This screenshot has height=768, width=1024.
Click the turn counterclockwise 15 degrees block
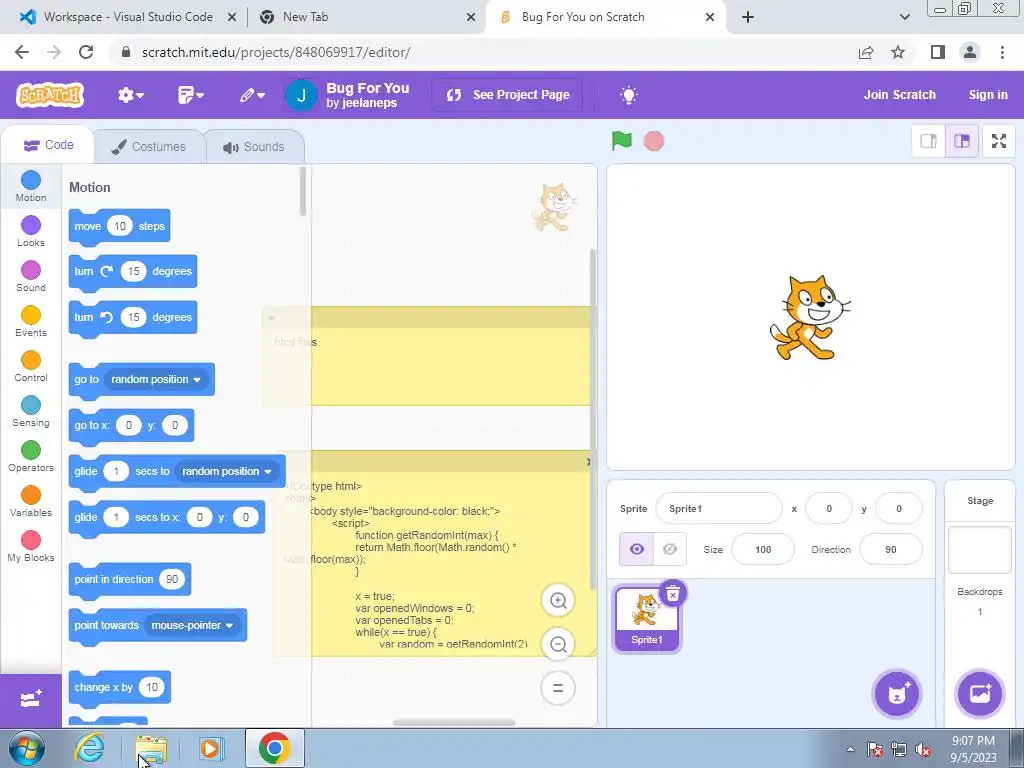pos(84,317)
